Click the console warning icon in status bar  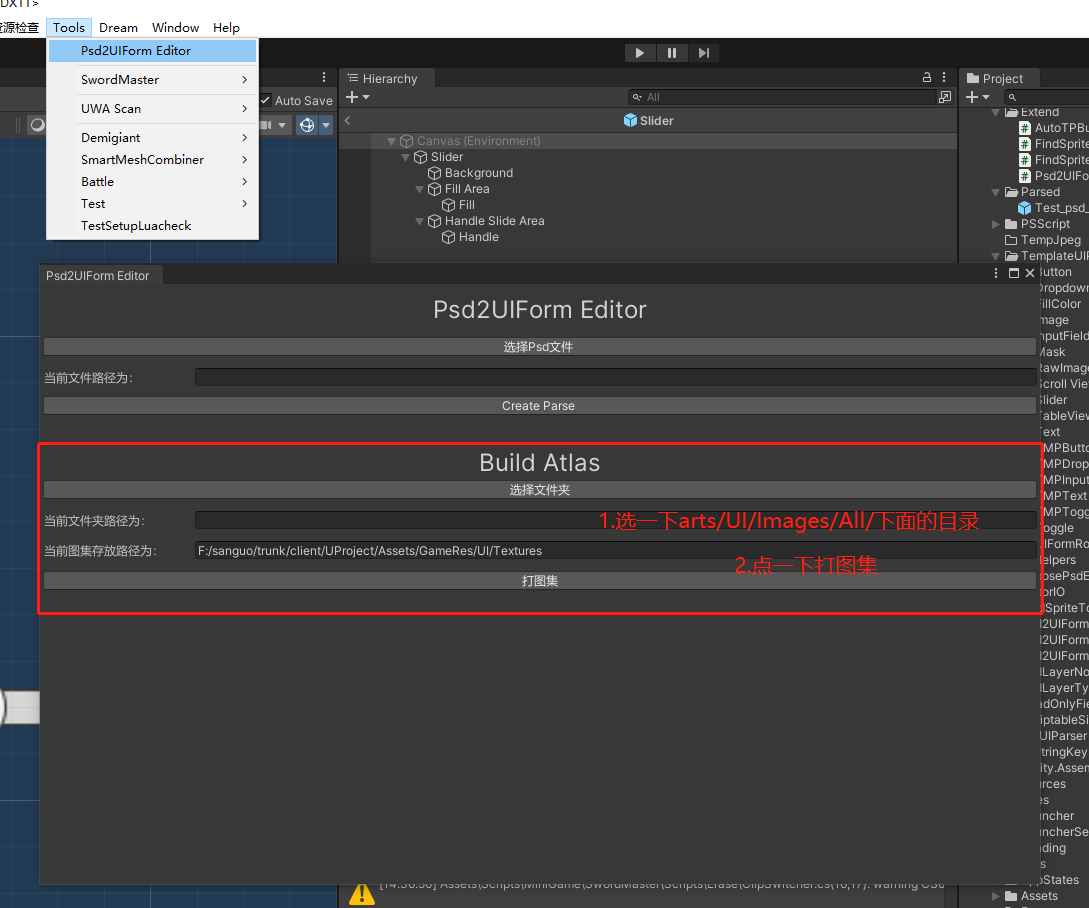tap(362, 894)
